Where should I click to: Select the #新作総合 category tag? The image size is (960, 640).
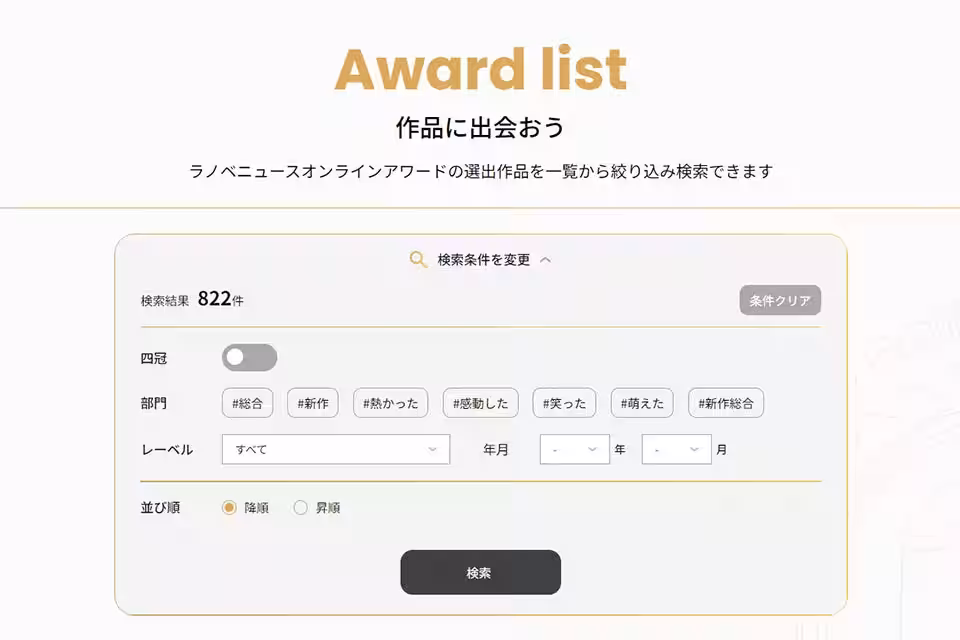tap(725, 402)
